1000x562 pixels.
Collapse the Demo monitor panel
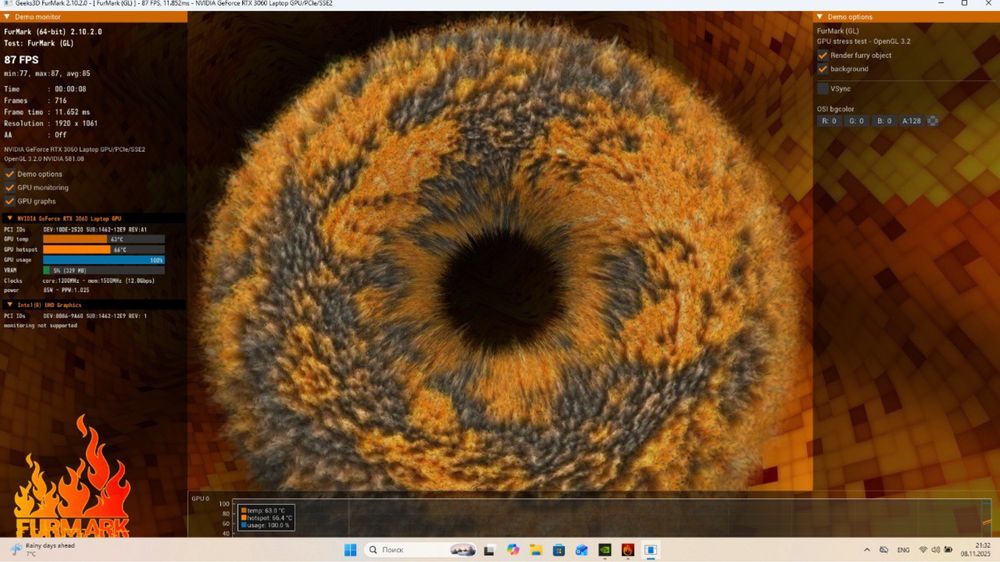click(x=7, y=17)
